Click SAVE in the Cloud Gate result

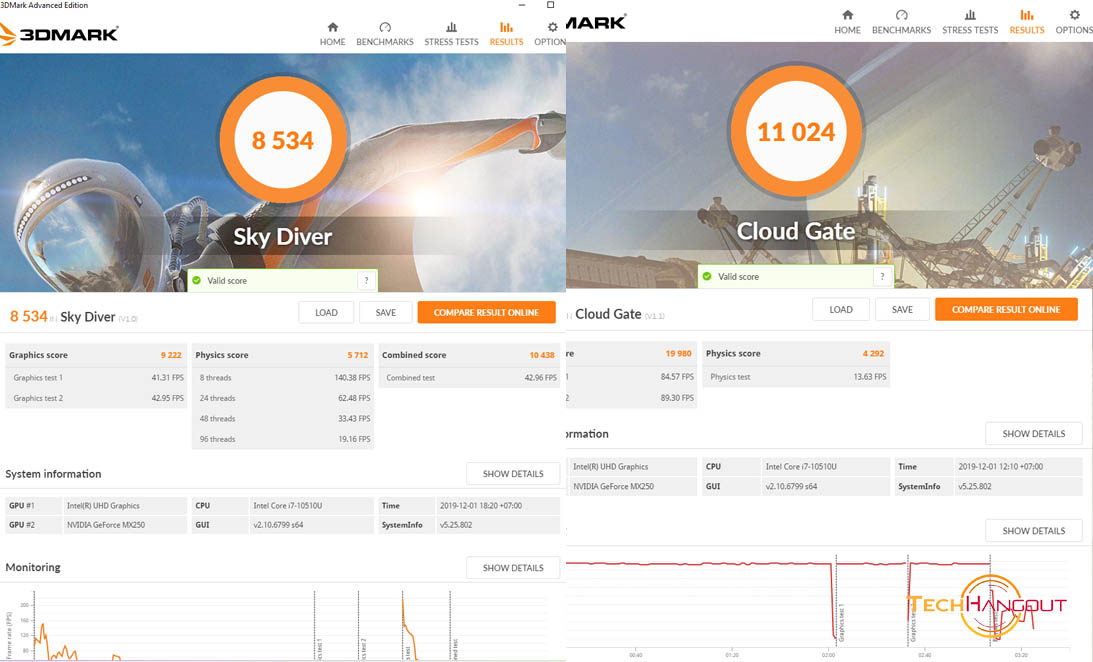click(x=902, y=309)
